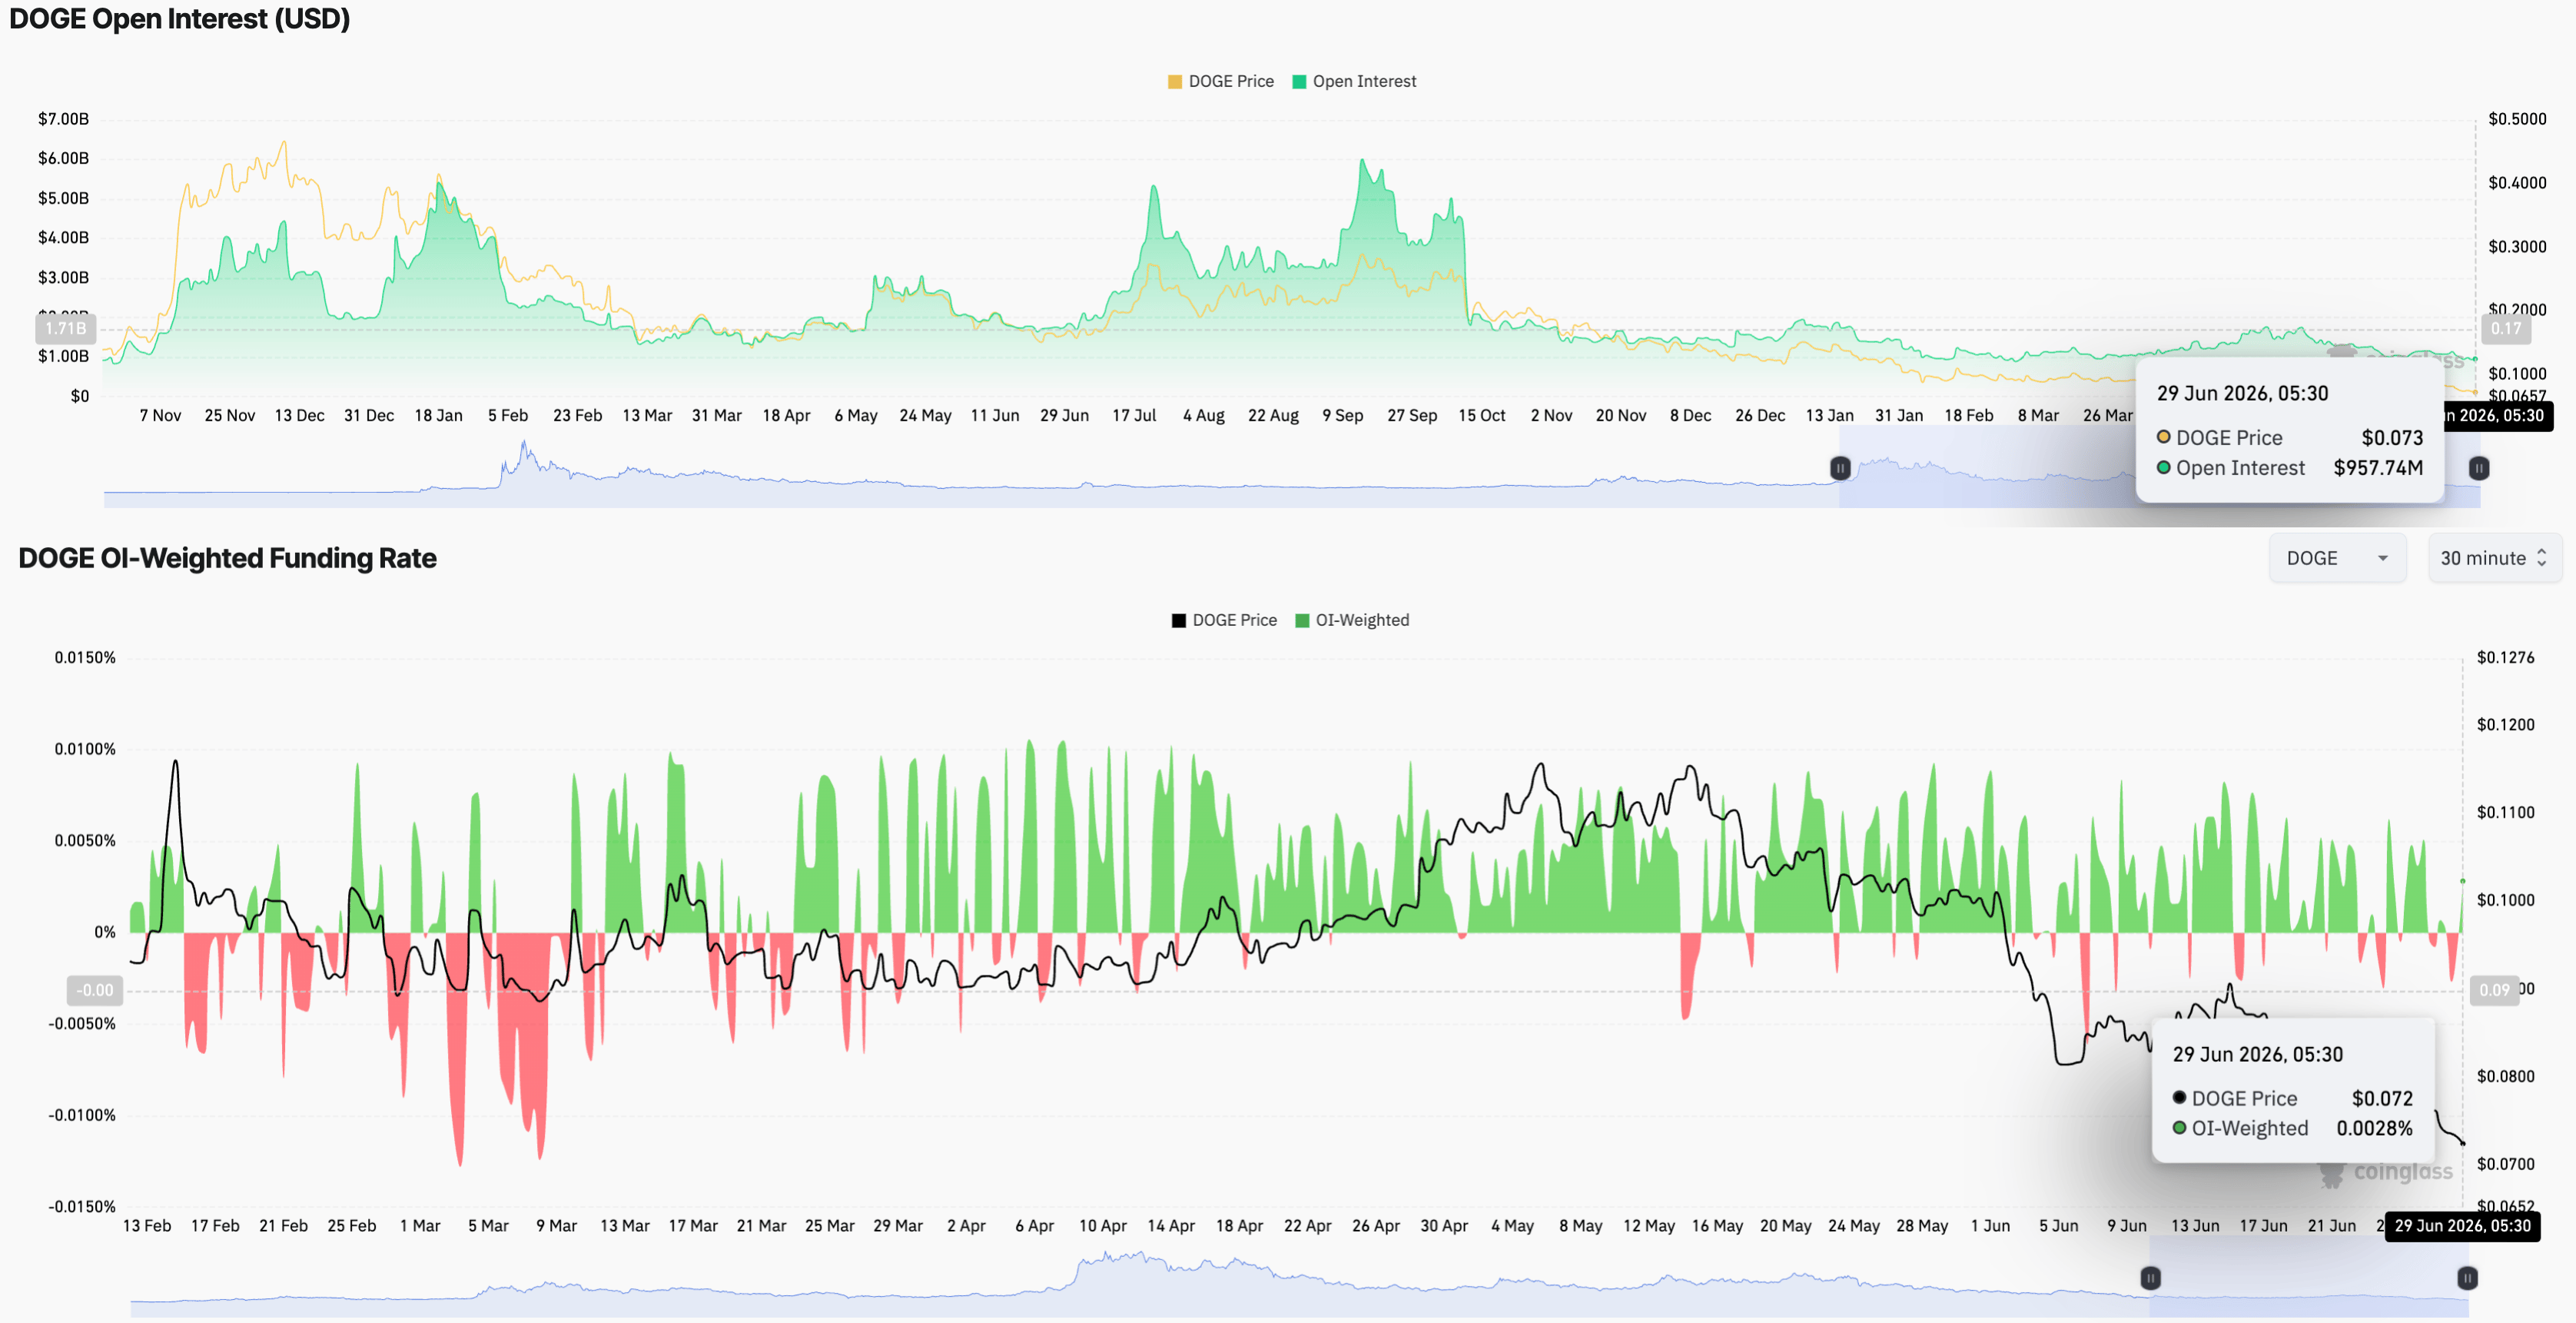Click the 5 Jun date label
The width and height of the screenshot is (2576, 1323).
coord(2059,1226)
